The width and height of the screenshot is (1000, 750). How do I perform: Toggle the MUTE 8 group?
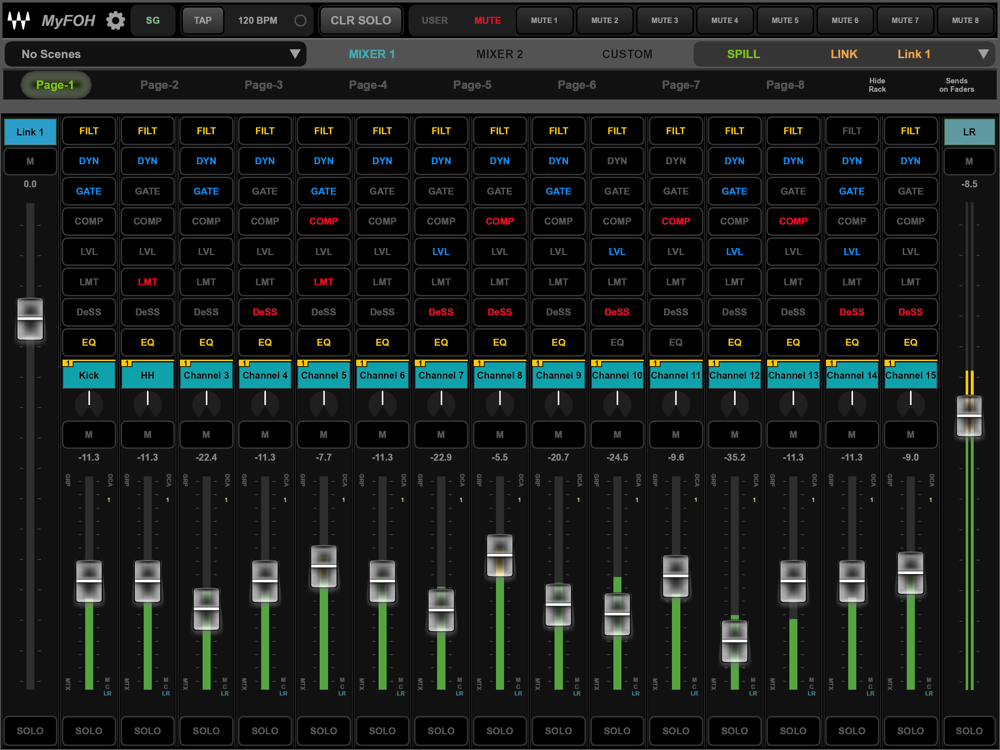point(965,20)
